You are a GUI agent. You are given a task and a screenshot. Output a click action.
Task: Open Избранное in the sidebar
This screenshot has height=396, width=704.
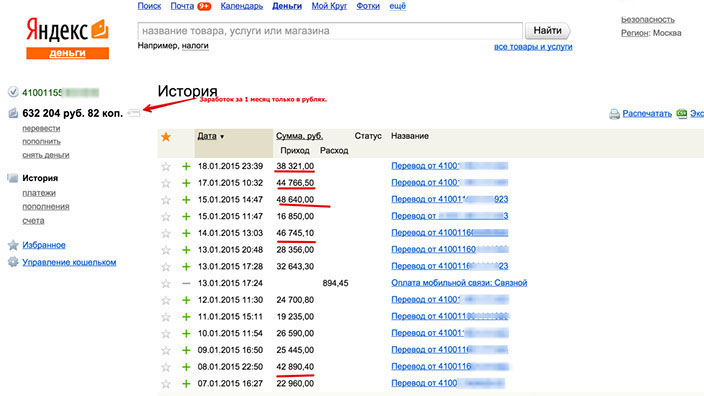tap(44, 245)
